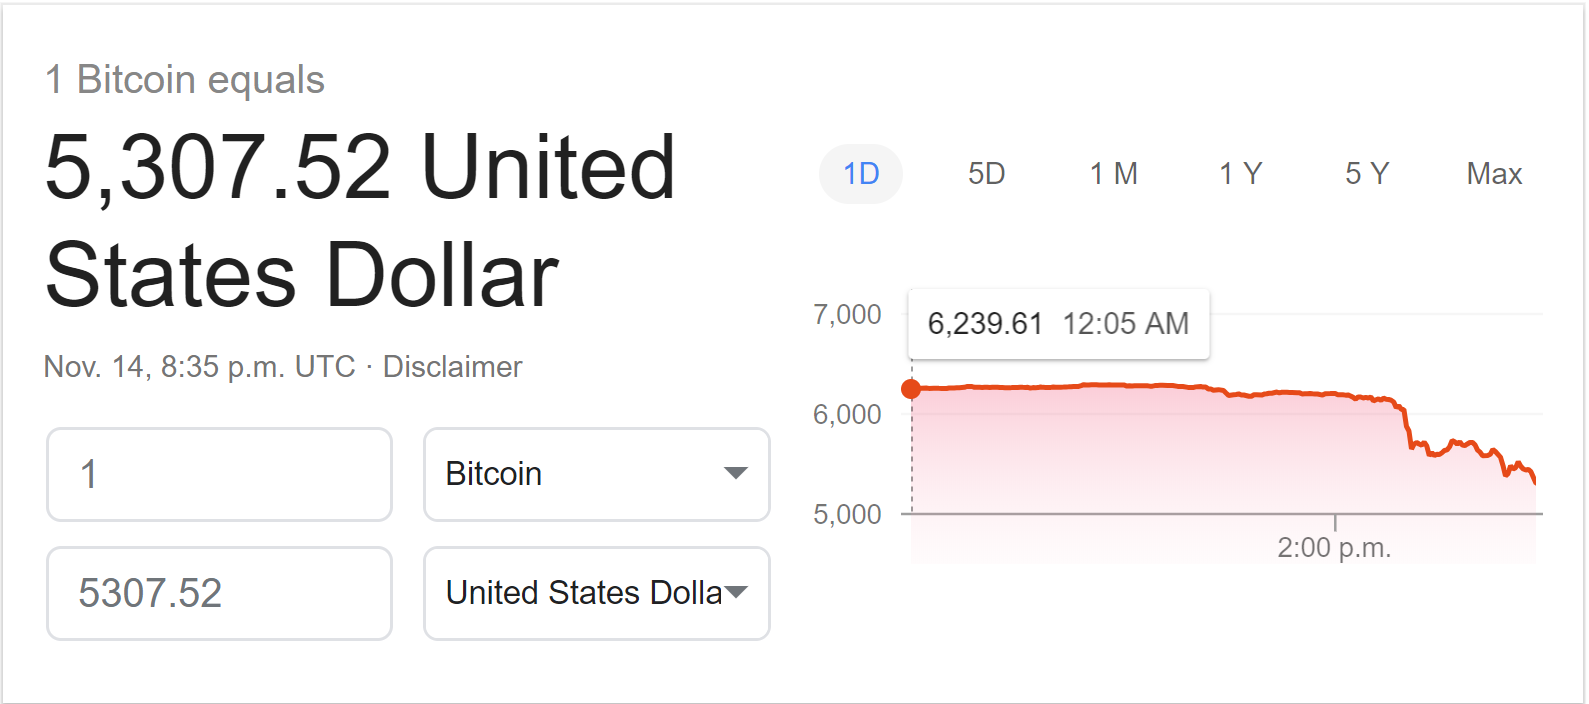
Task: Focus the 5307.52 dollar amount field
Action: [219, 593]
